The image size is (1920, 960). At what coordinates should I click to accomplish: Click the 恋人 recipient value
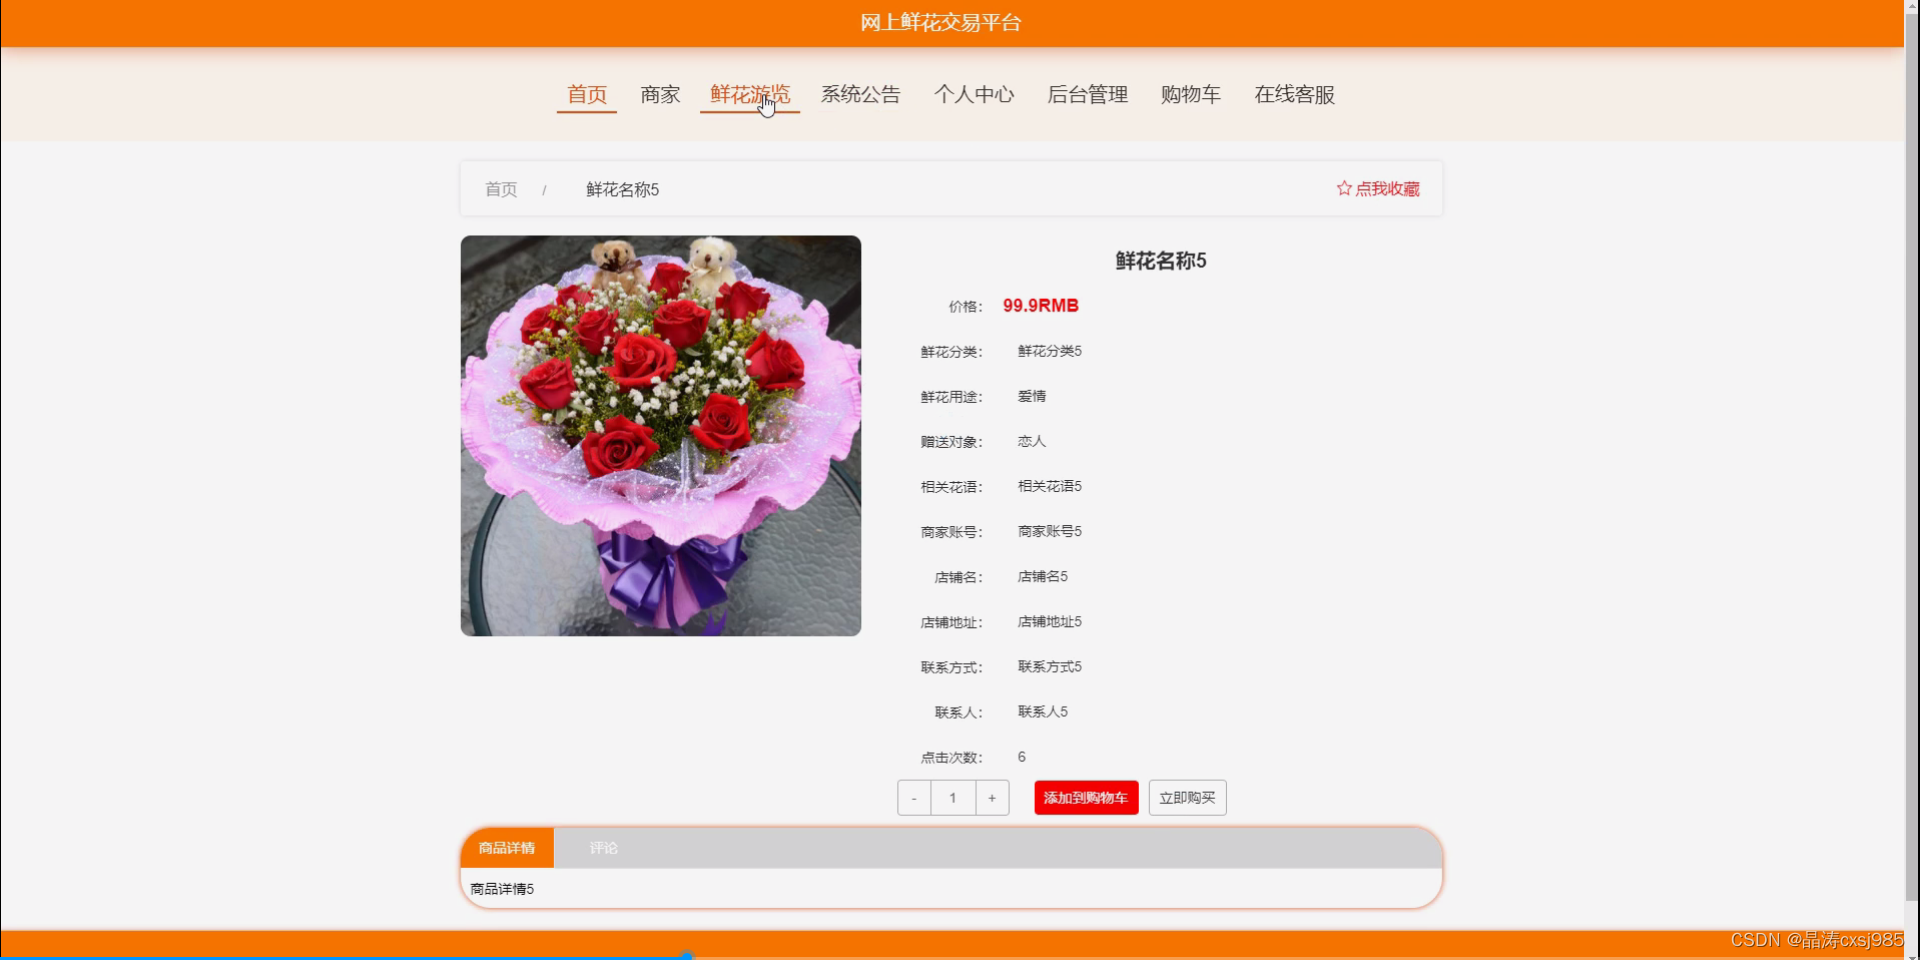pyautogui.click(x=1032, y=441)
